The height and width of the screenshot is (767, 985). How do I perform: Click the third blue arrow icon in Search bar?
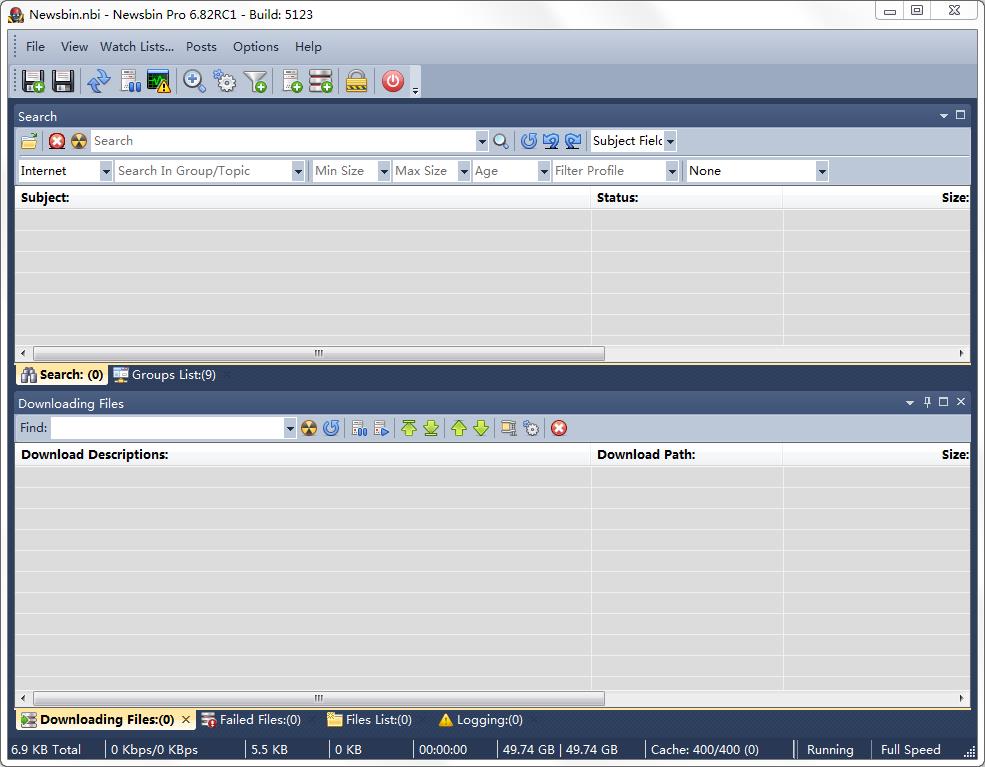(572, 141)
